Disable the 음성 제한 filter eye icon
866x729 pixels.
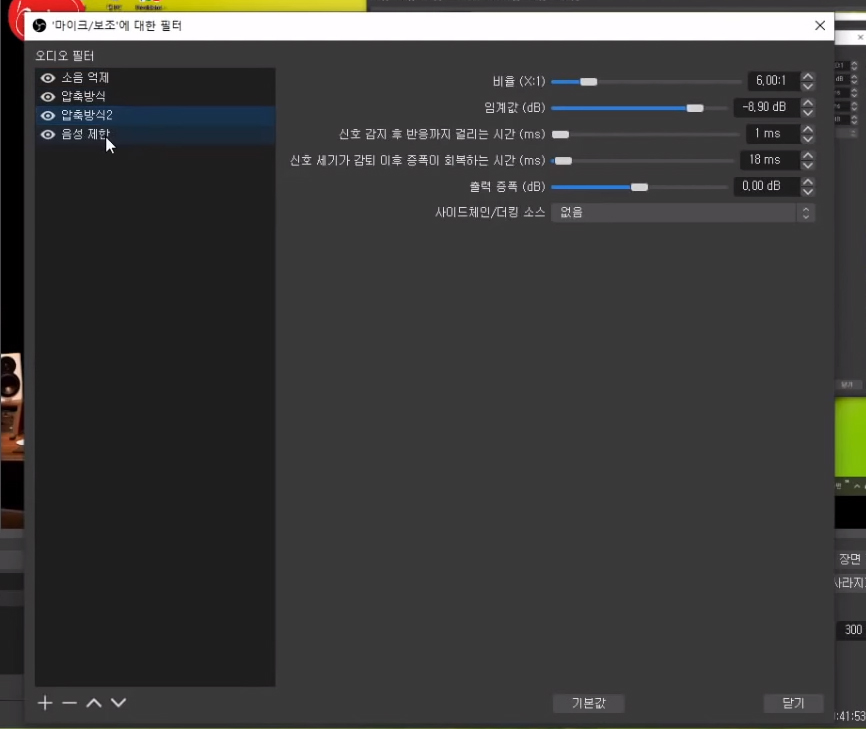47,134
